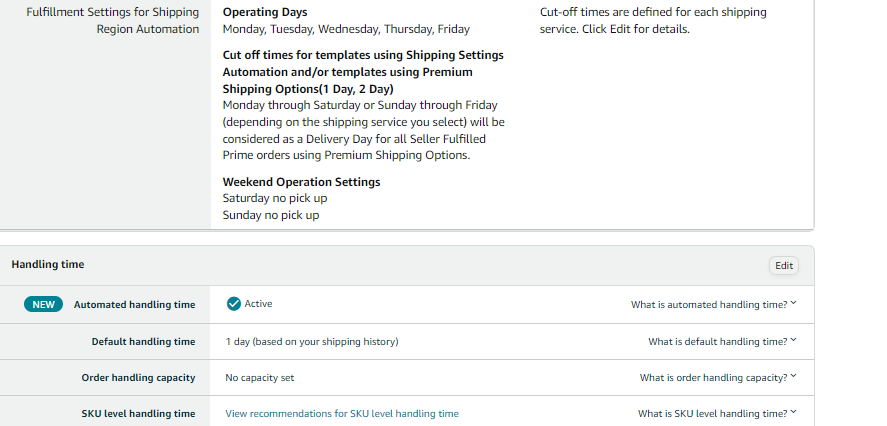Viewport: 887px width, 426px height.
Task: Click the Edit button for Handling time
Action: pyautogui.click(x=783, y=265)
